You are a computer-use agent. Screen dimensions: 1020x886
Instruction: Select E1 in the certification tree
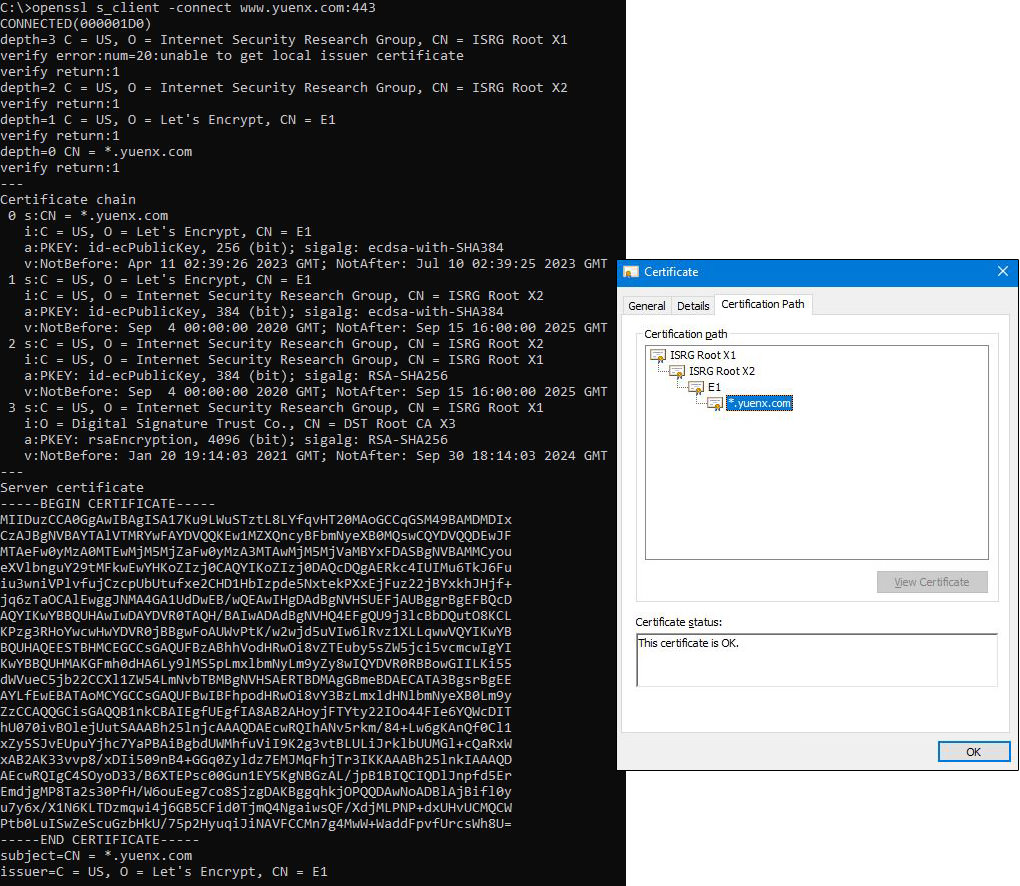(x=714, y=387)
